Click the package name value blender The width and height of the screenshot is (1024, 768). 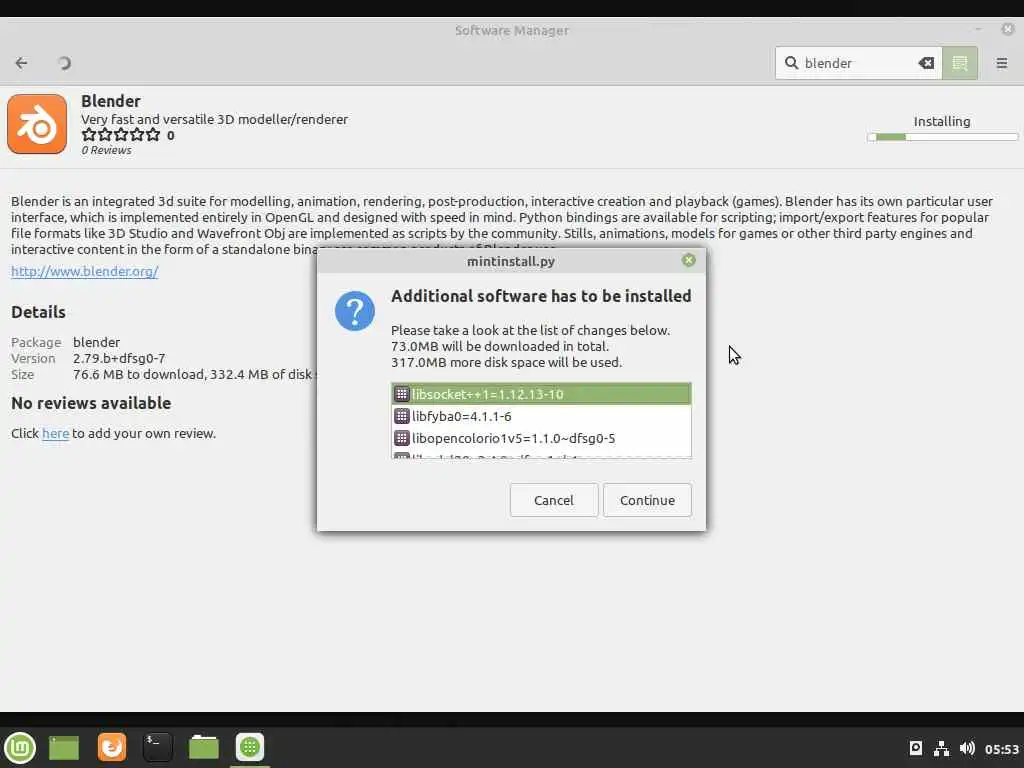(x=97, y=342)
